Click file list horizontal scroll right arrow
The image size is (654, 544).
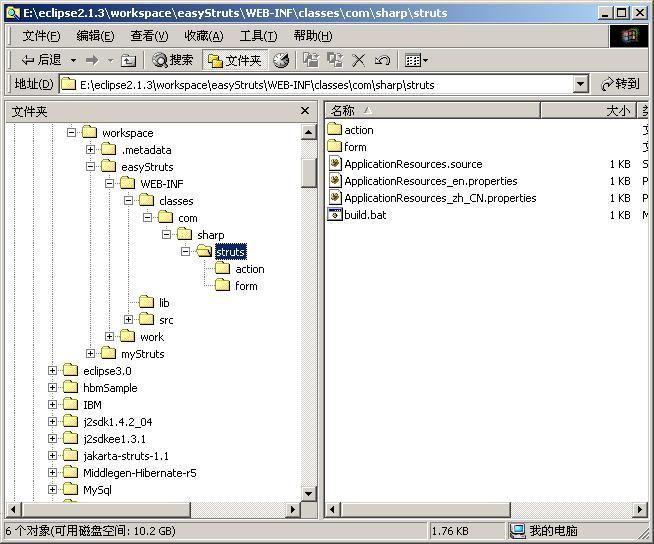click(x=640, y=509)
